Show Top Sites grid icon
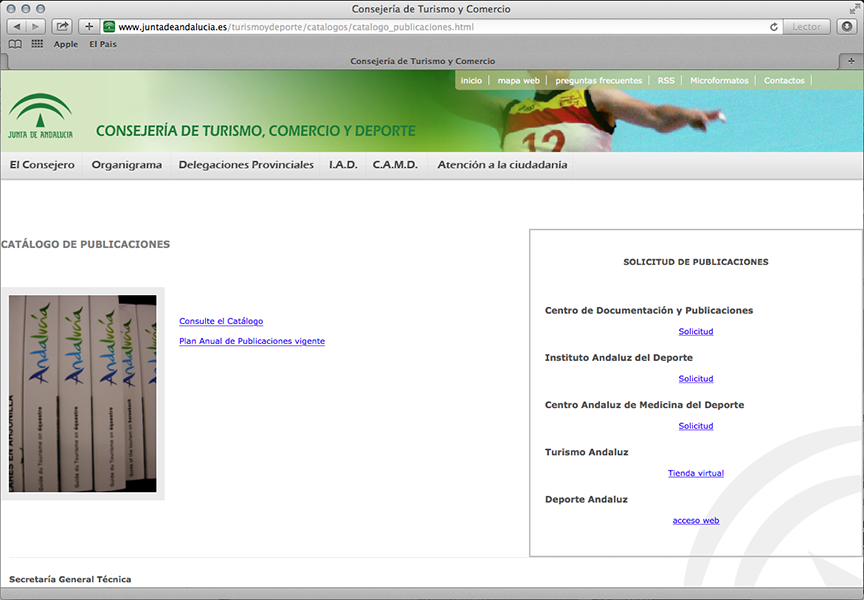 [x=37, y=44]
